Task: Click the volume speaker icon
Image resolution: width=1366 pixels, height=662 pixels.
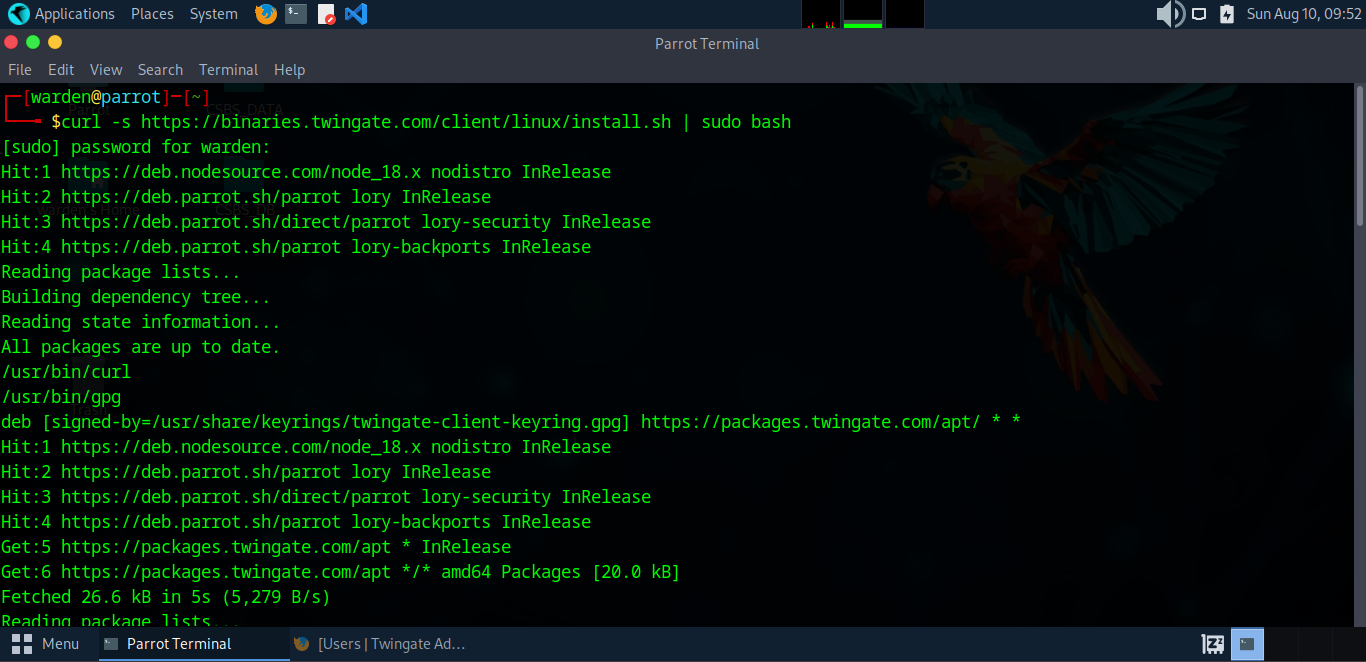Action: [1169, 14]
